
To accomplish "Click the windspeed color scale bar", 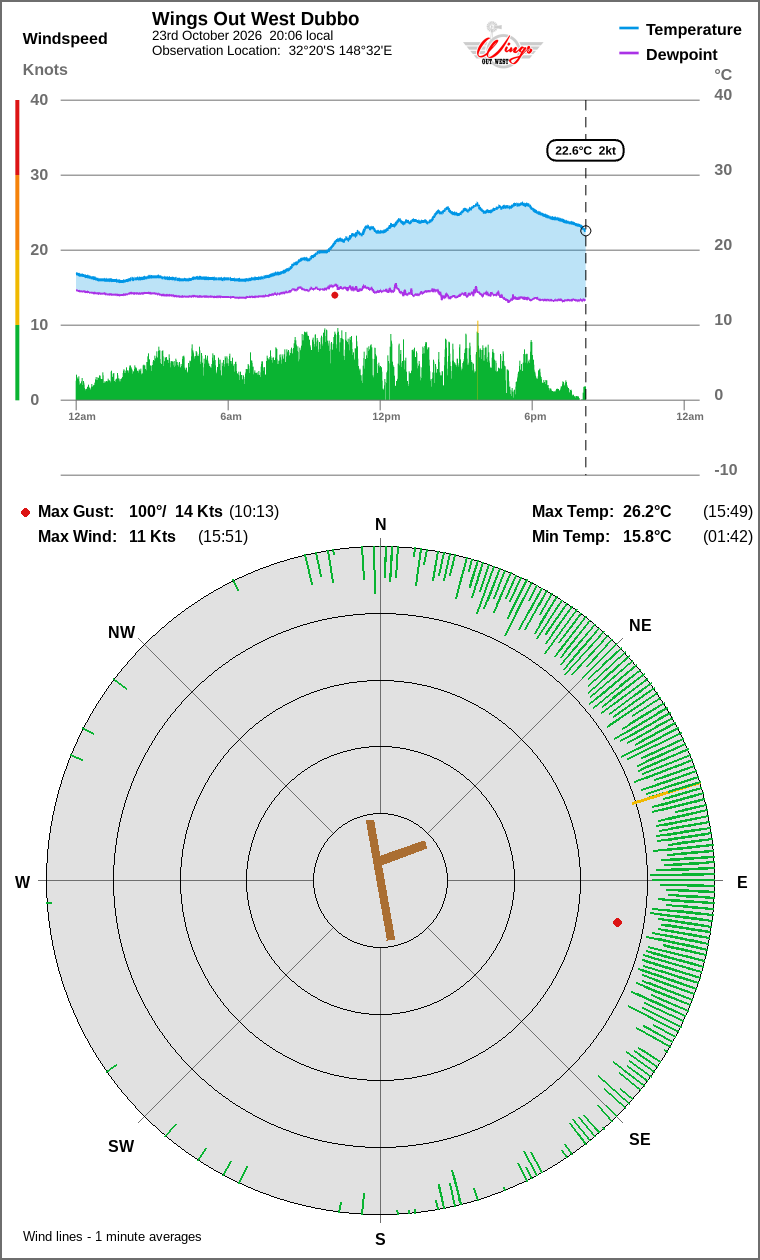I will tap(17, 250).
